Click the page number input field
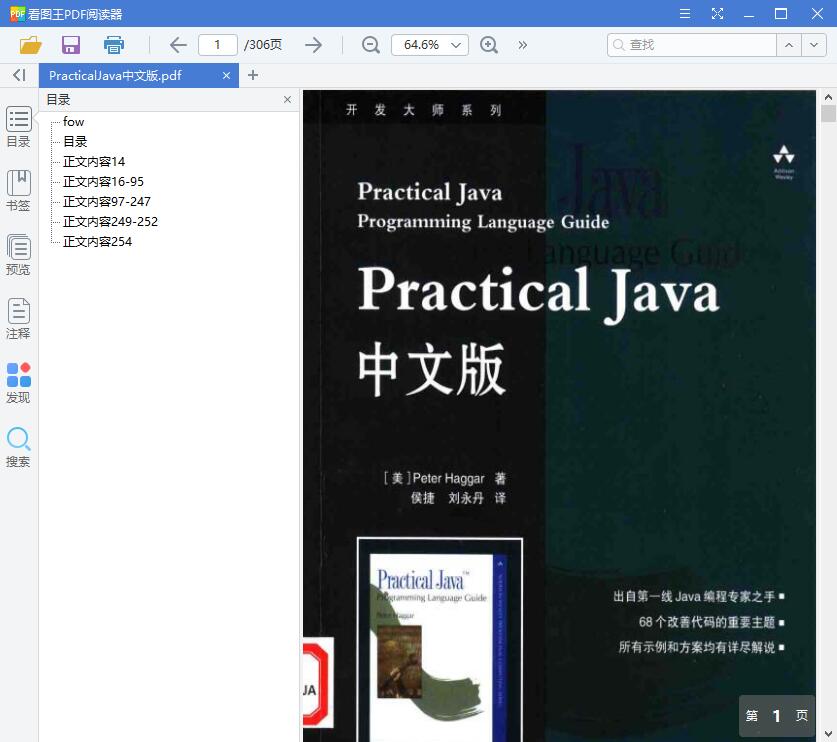The height and width of the screenshot is (742, 837). [x=218, y=45]
